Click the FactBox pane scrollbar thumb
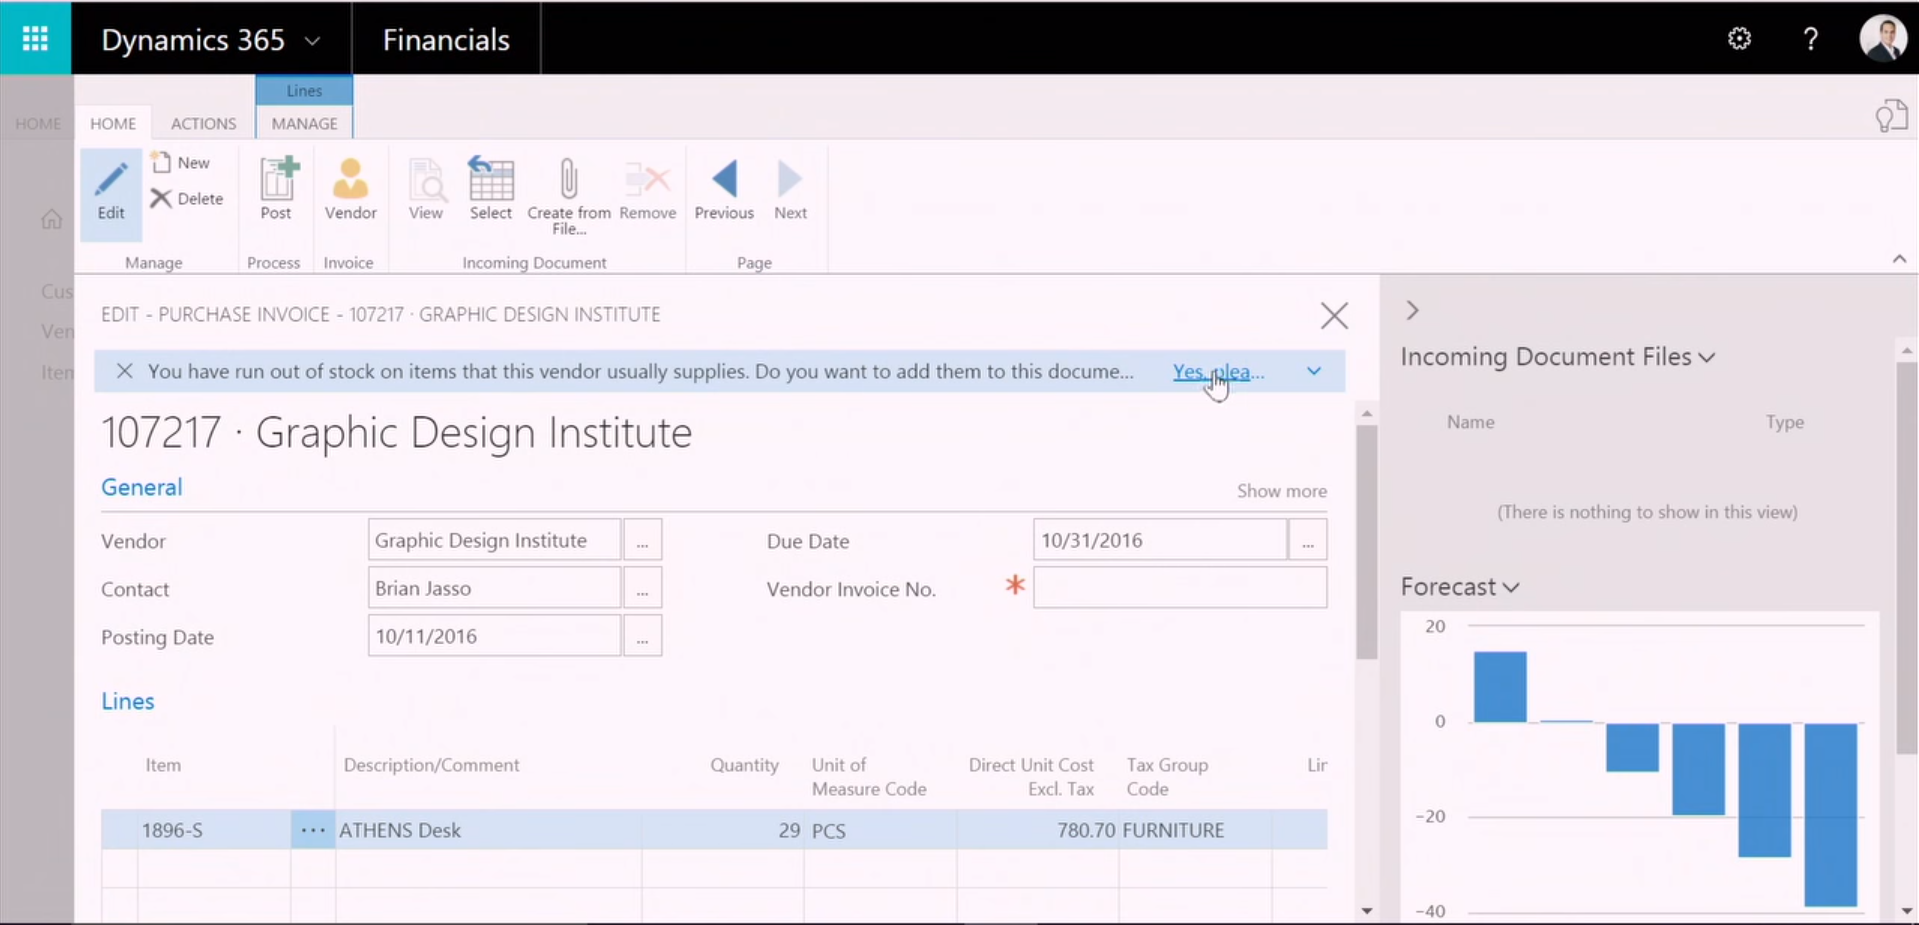Image resolution: width=1919 pixels, height=925 pixels. click(x=1906, y=558)
